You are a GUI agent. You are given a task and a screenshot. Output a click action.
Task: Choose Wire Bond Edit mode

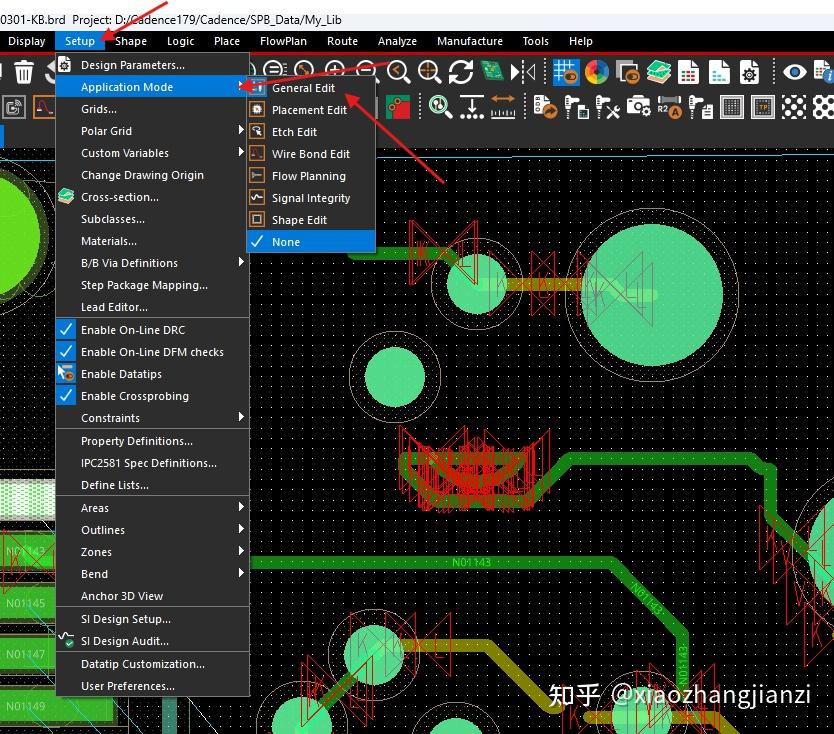coord(311,154)
